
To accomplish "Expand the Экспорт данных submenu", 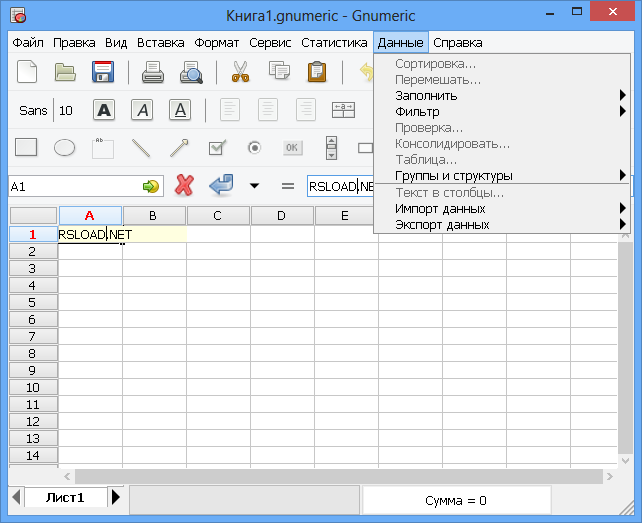I will click(502, 224).
